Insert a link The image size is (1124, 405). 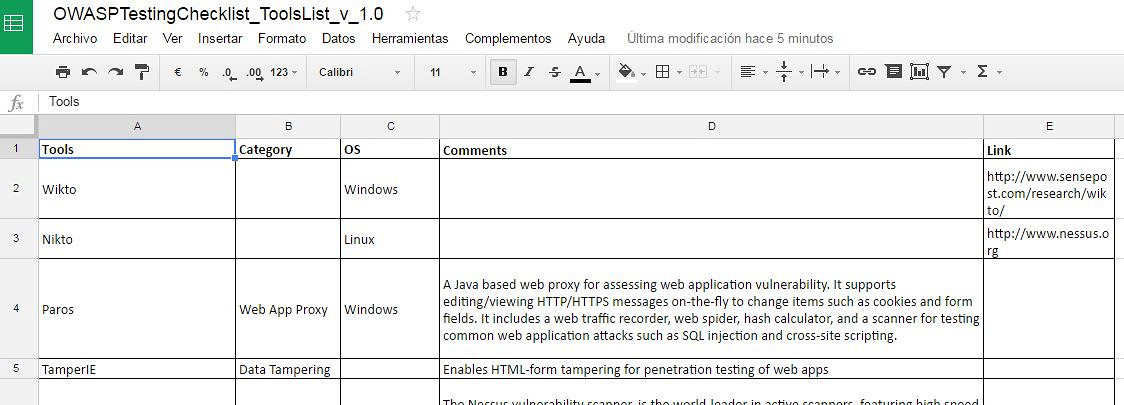867,72
